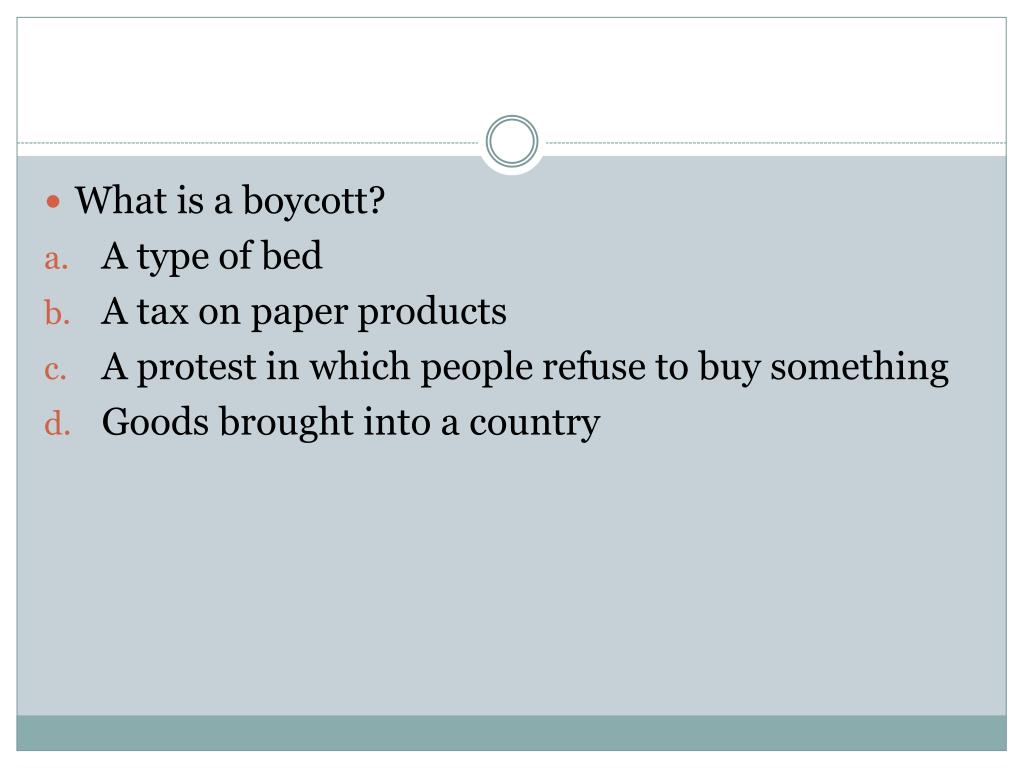
Task: Click the blank gray area below answers
Action: (512, 580)
